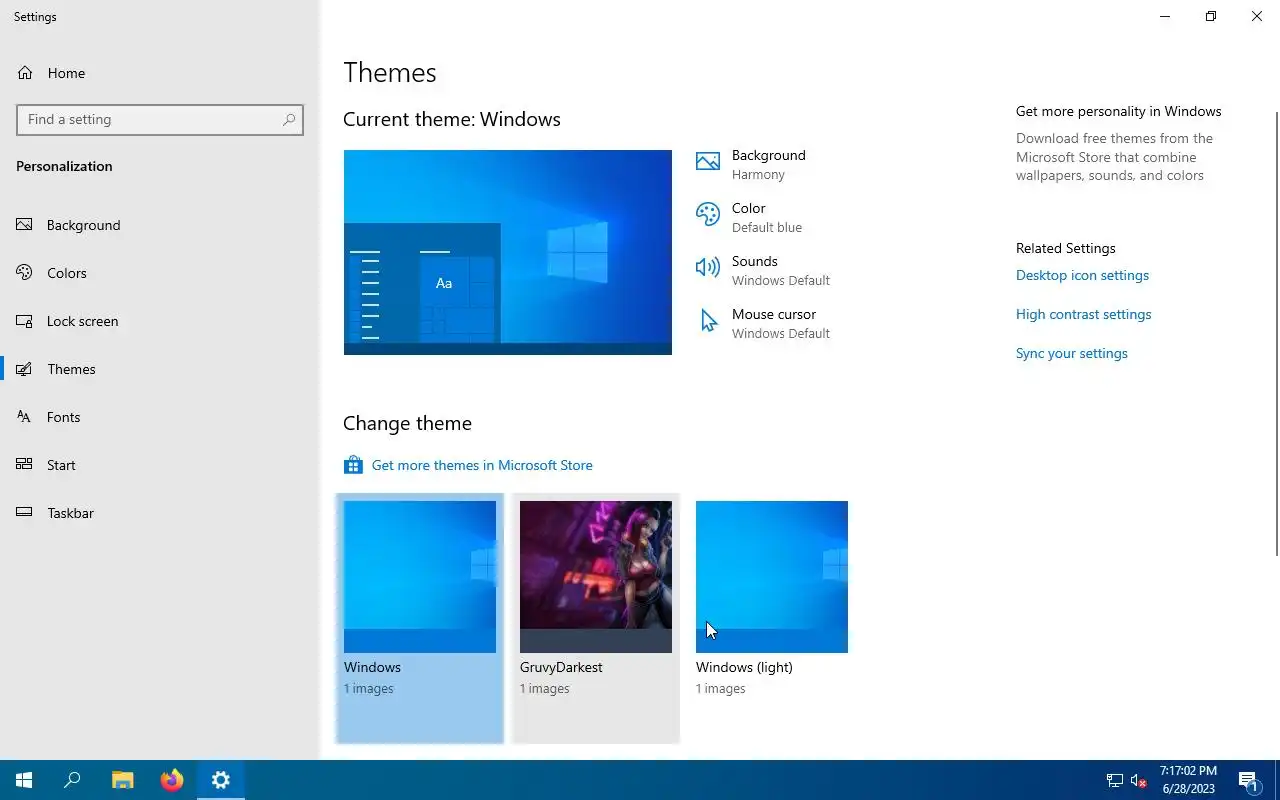Click the Color palette icon

click(x=708, y=215)
